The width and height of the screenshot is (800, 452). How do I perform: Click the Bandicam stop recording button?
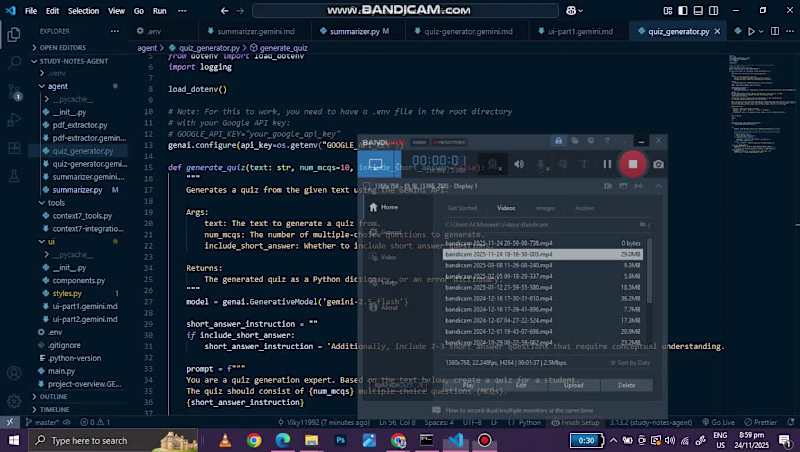(x=633, y=164)
